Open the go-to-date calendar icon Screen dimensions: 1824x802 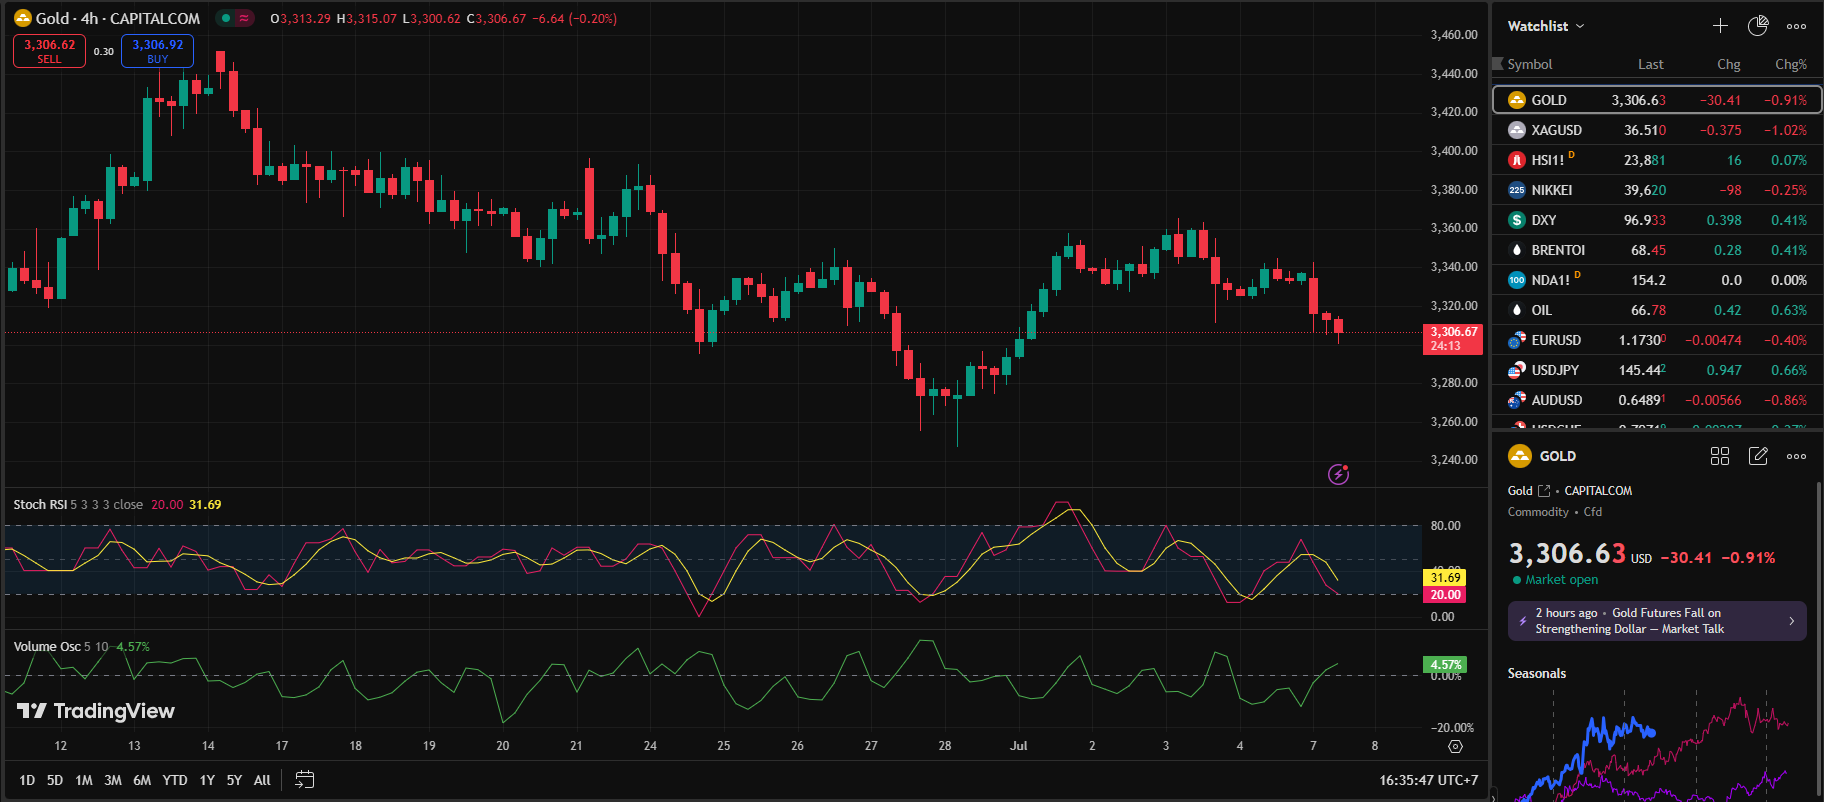[x=305, y=780]
